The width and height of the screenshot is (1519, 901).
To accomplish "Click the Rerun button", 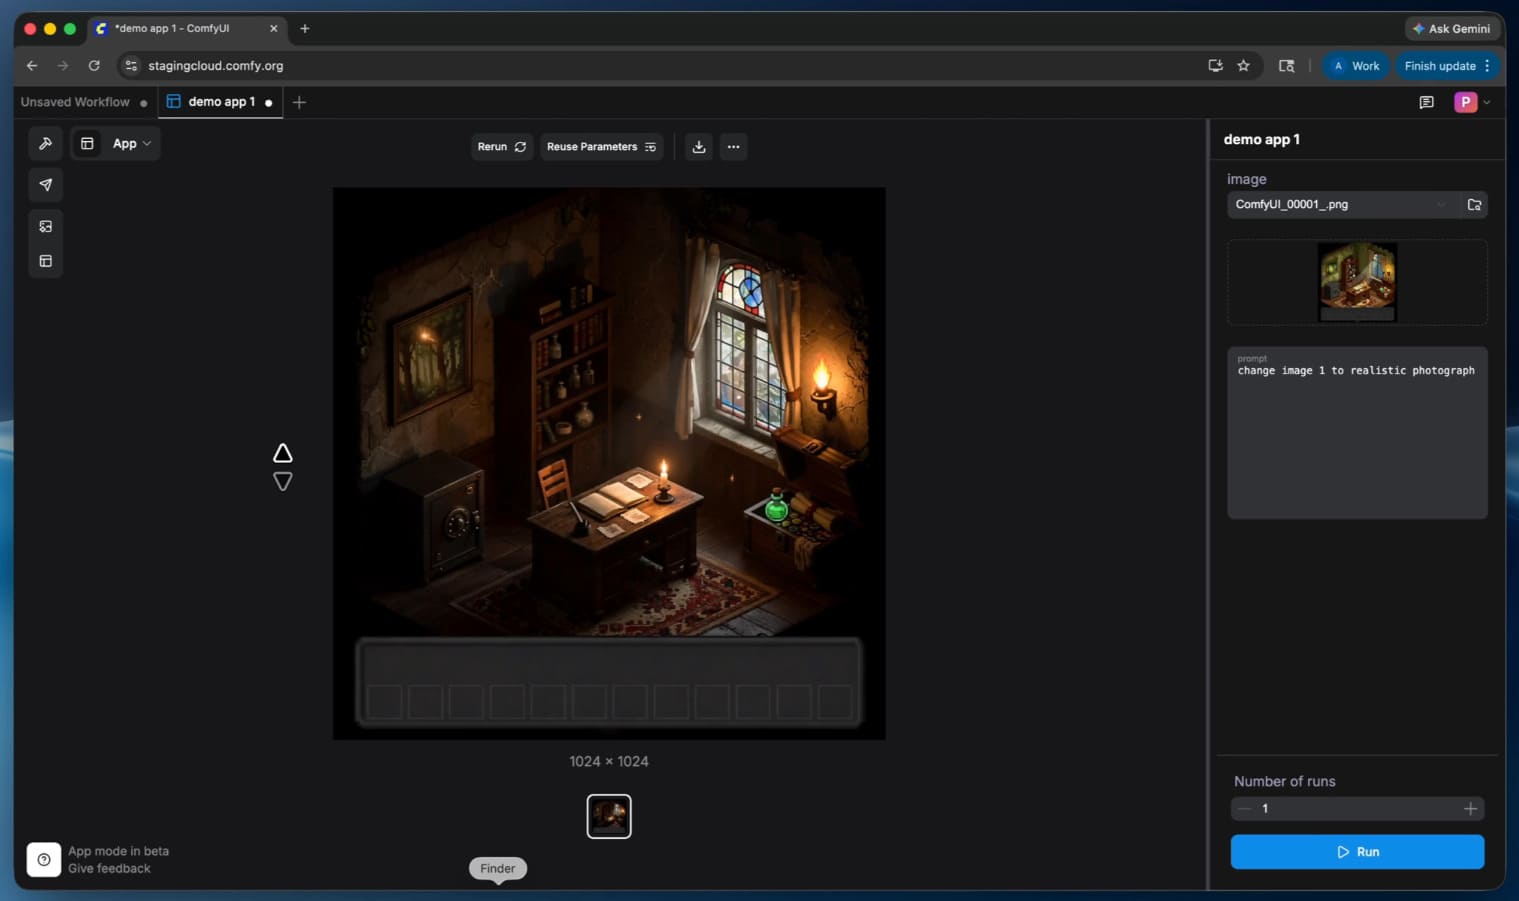I will pyautogui.click(x=501, y=147).
